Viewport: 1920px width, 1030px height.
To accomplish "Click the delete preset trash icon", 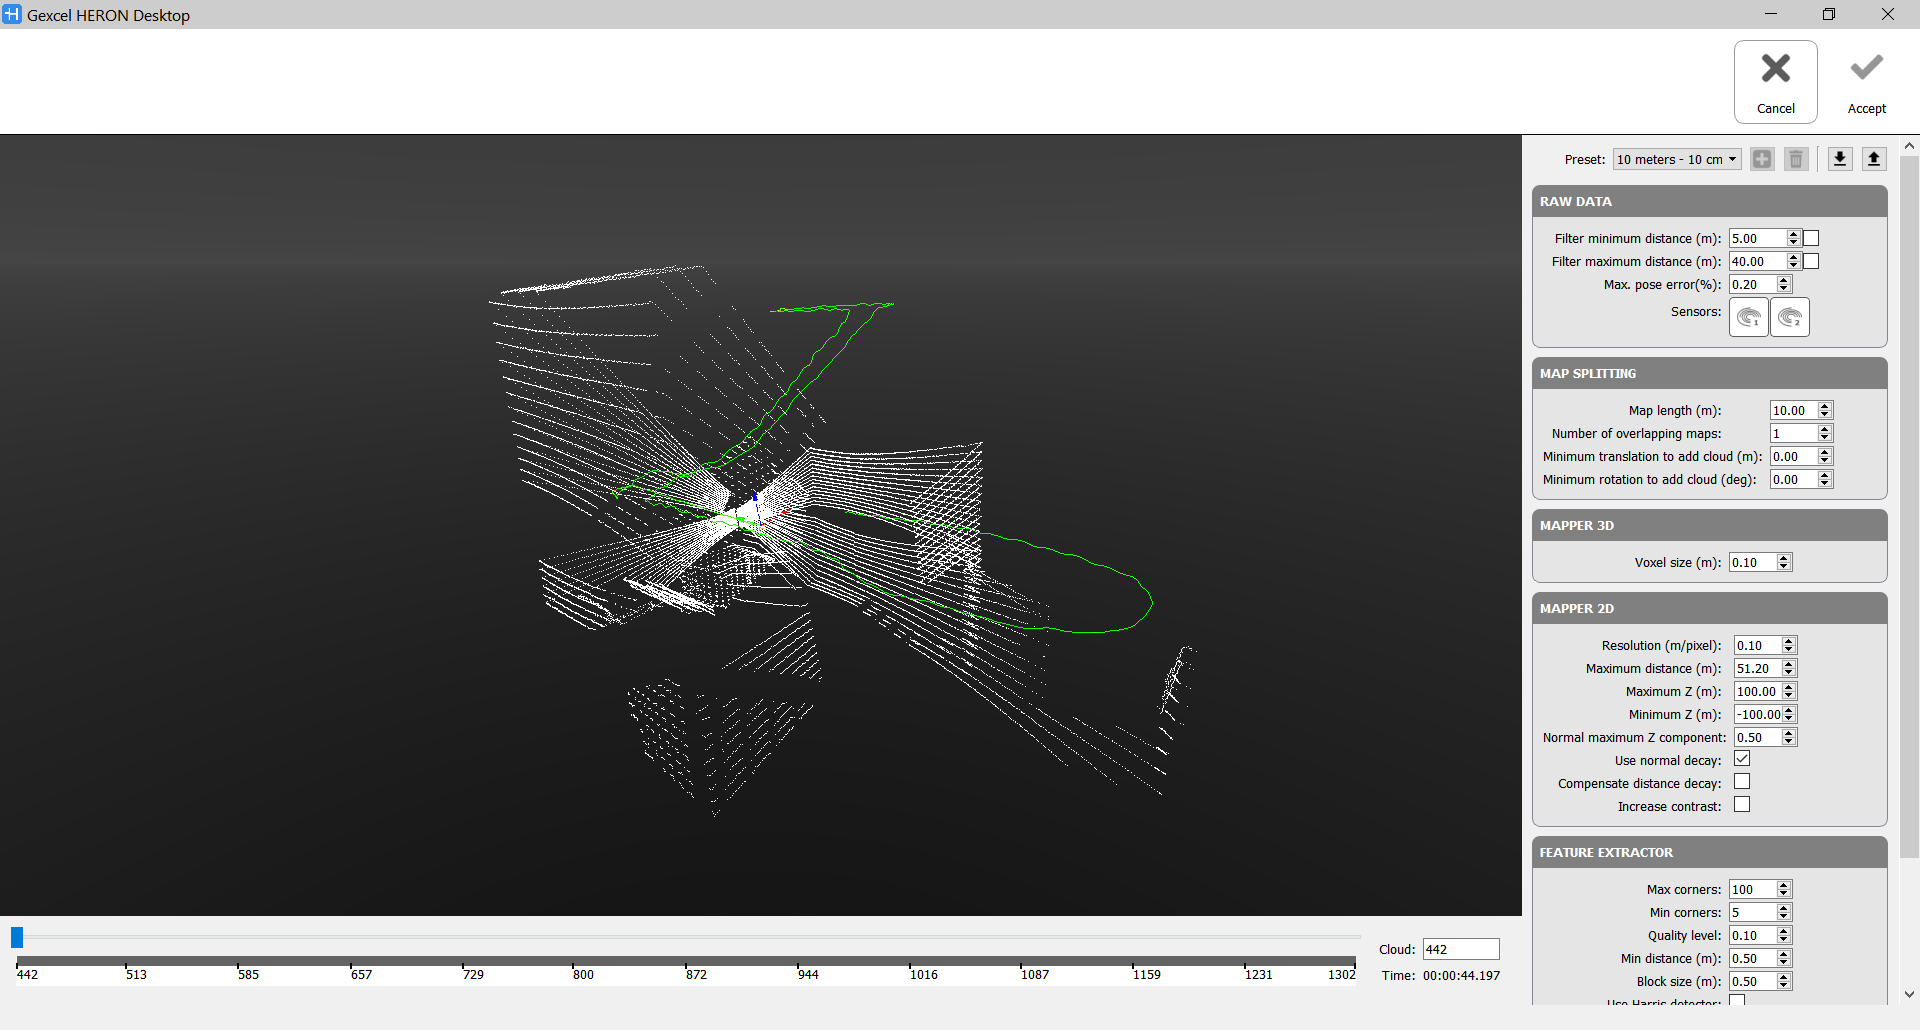I will click(x=1796, y=159).
